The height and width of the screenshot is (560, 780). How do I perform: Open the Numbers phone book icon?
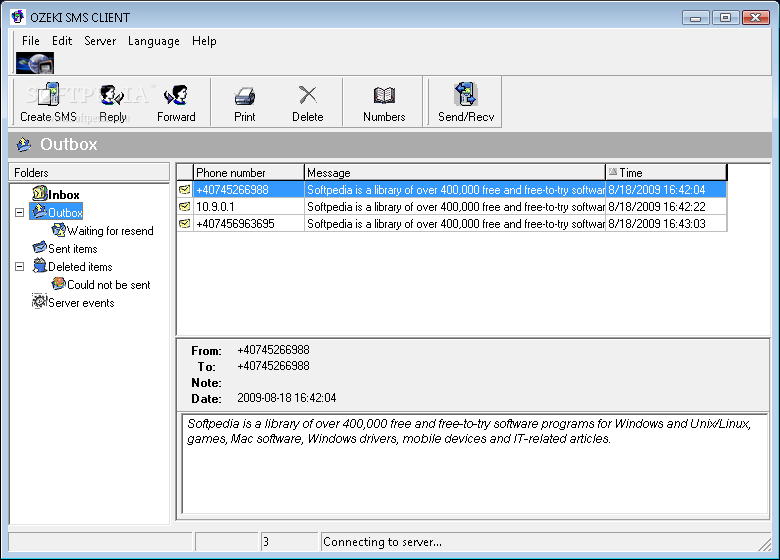tap(384, 94)
